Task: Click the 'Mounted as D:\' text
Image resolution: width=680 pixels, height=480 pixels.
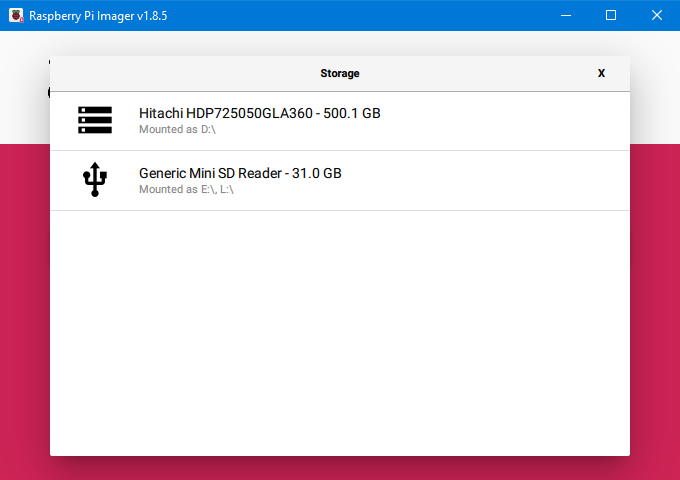Action: tap(177, 129)
